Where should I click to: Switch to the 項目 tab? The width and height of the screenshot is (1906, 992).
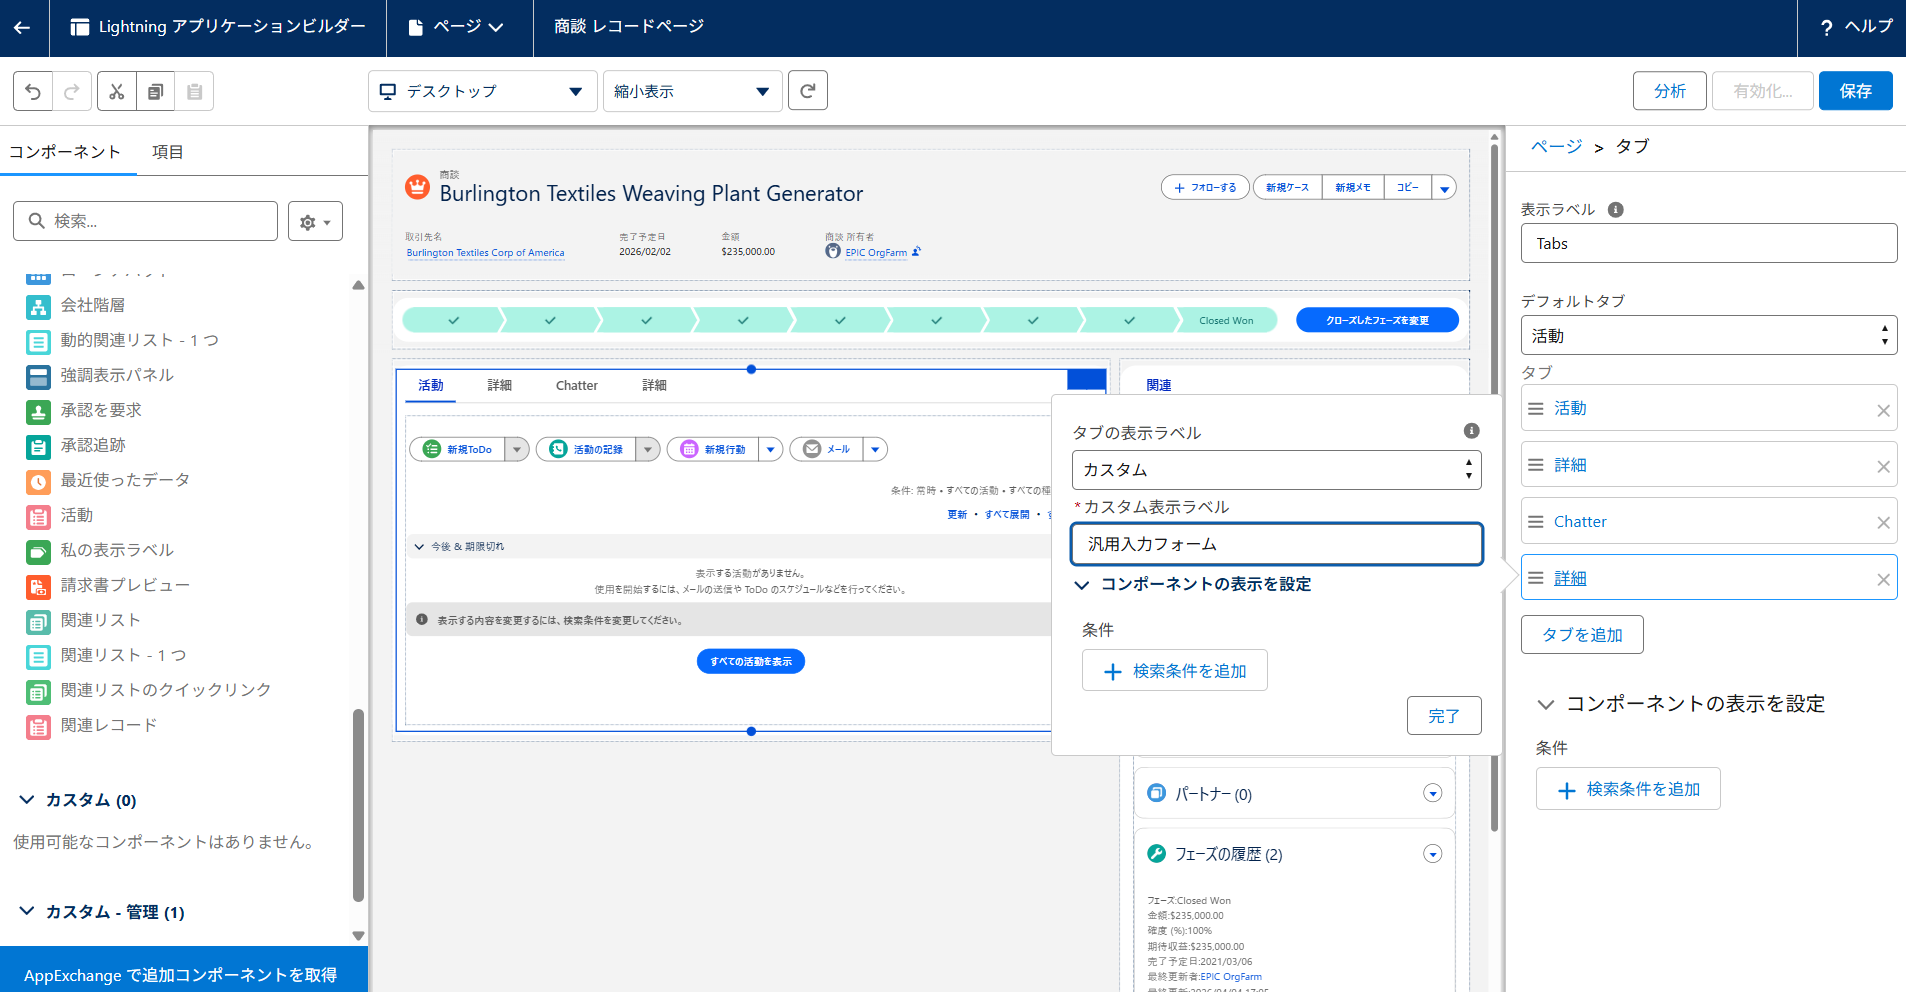pos(167,152)
